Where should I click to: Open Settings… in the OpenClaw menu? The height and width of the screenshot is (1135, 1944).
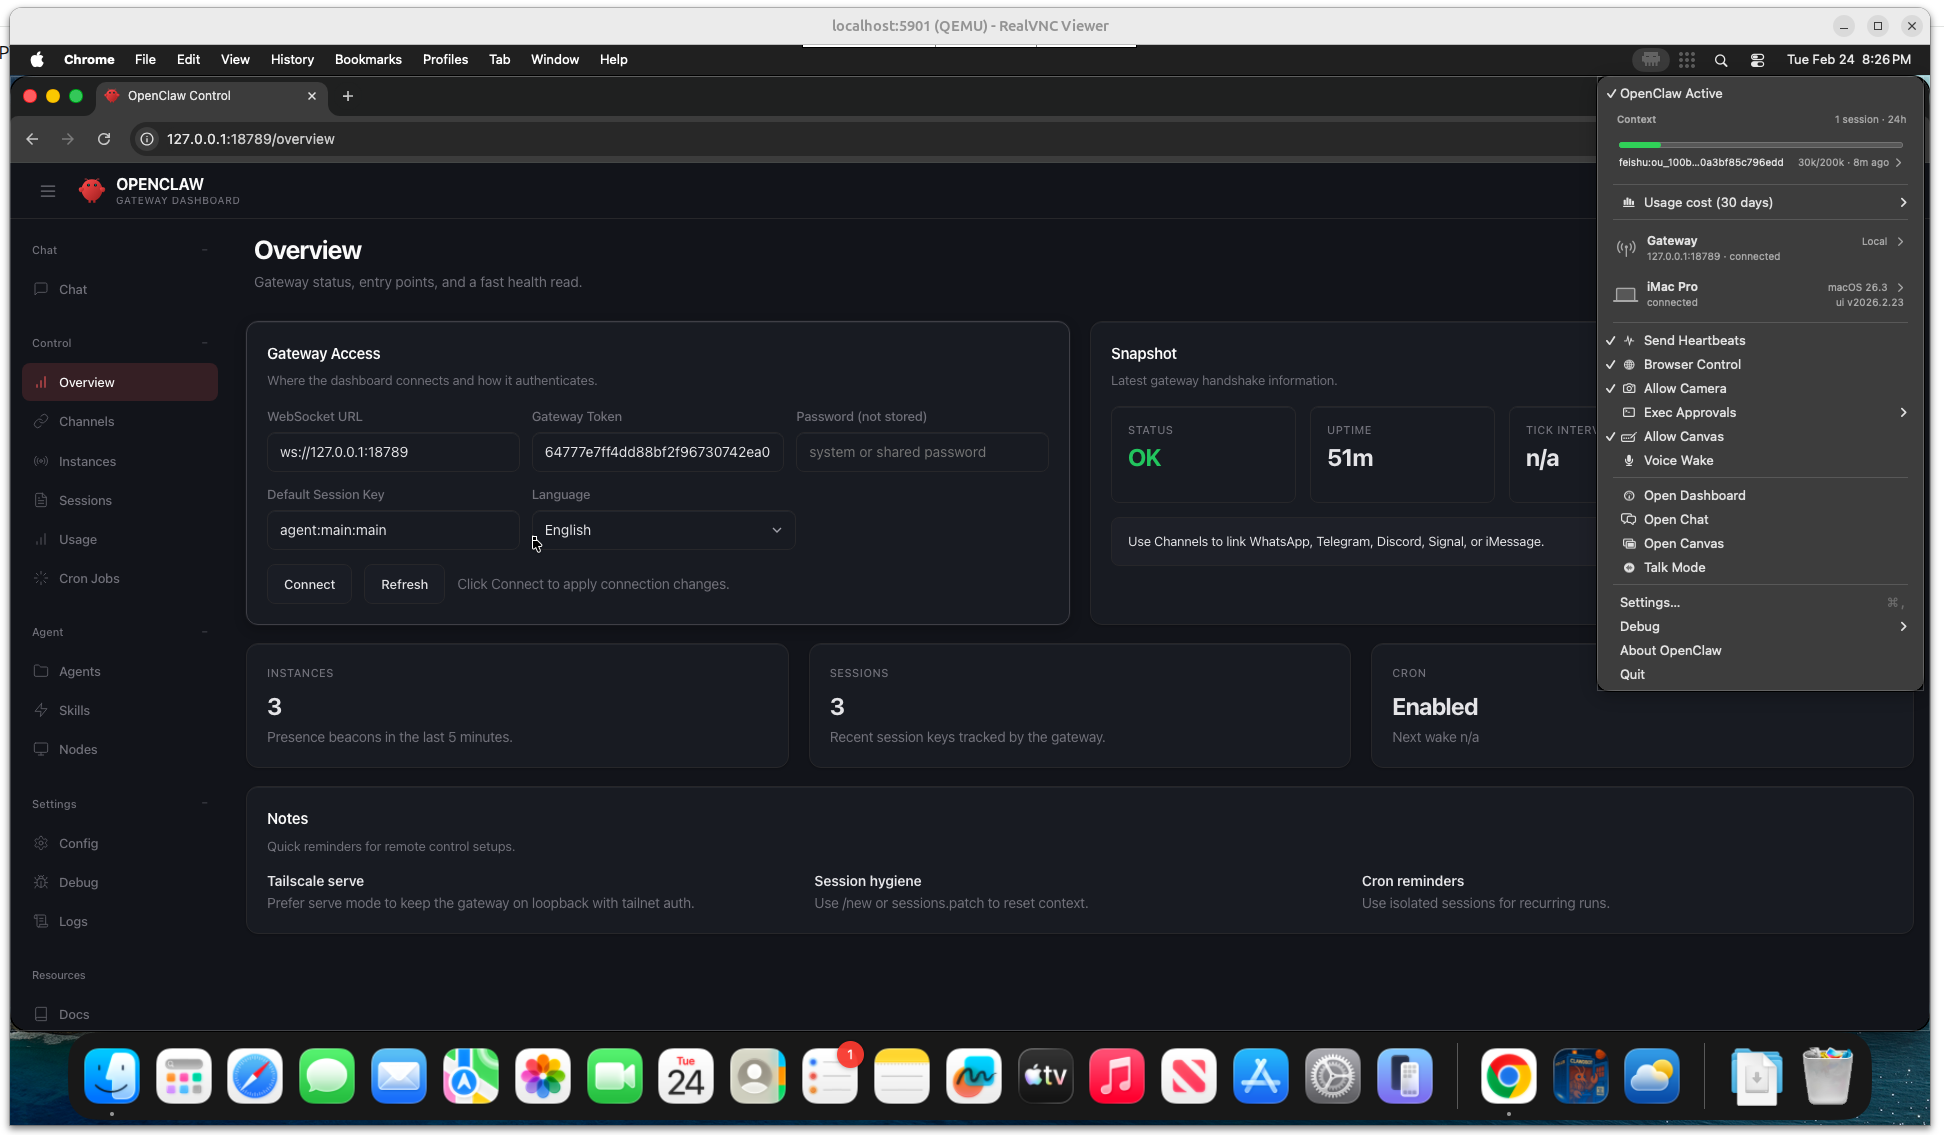(1760, 602)
